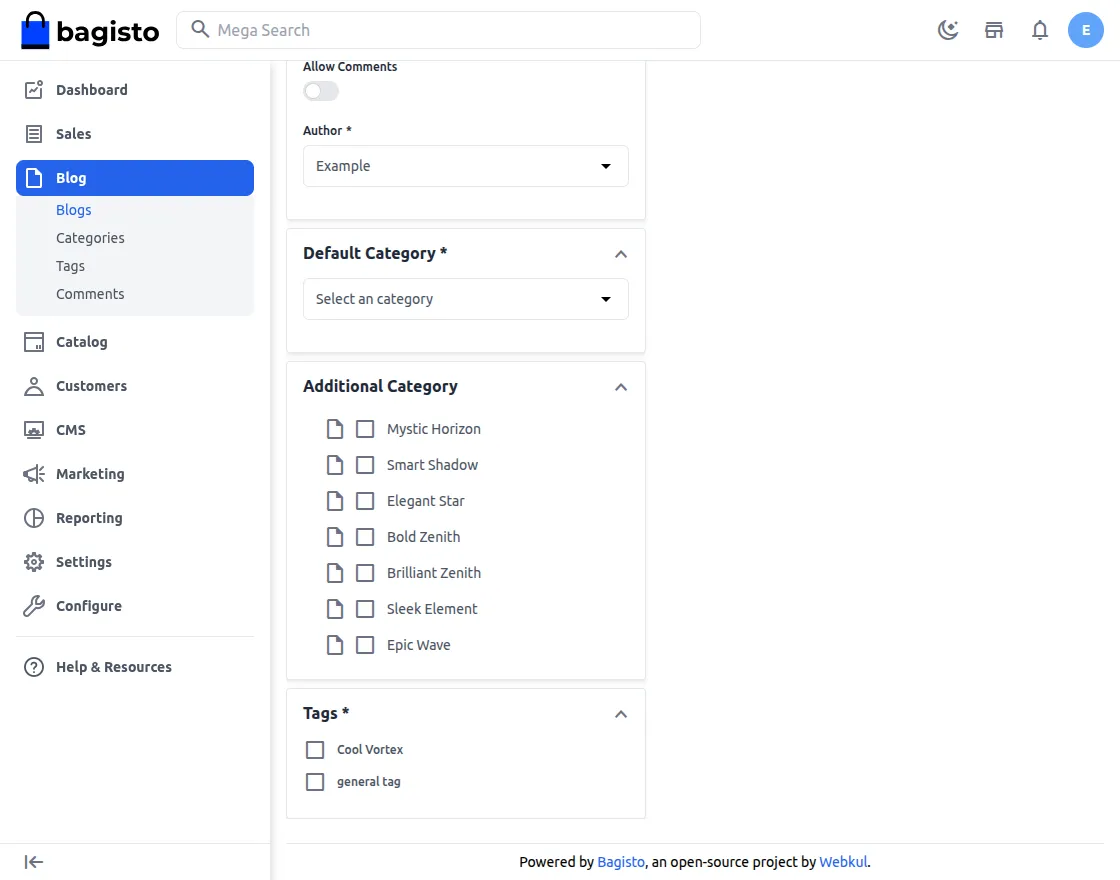Click the file icon beside Epic Wave
The image size is (1120, 880).
tap(335, 645)
